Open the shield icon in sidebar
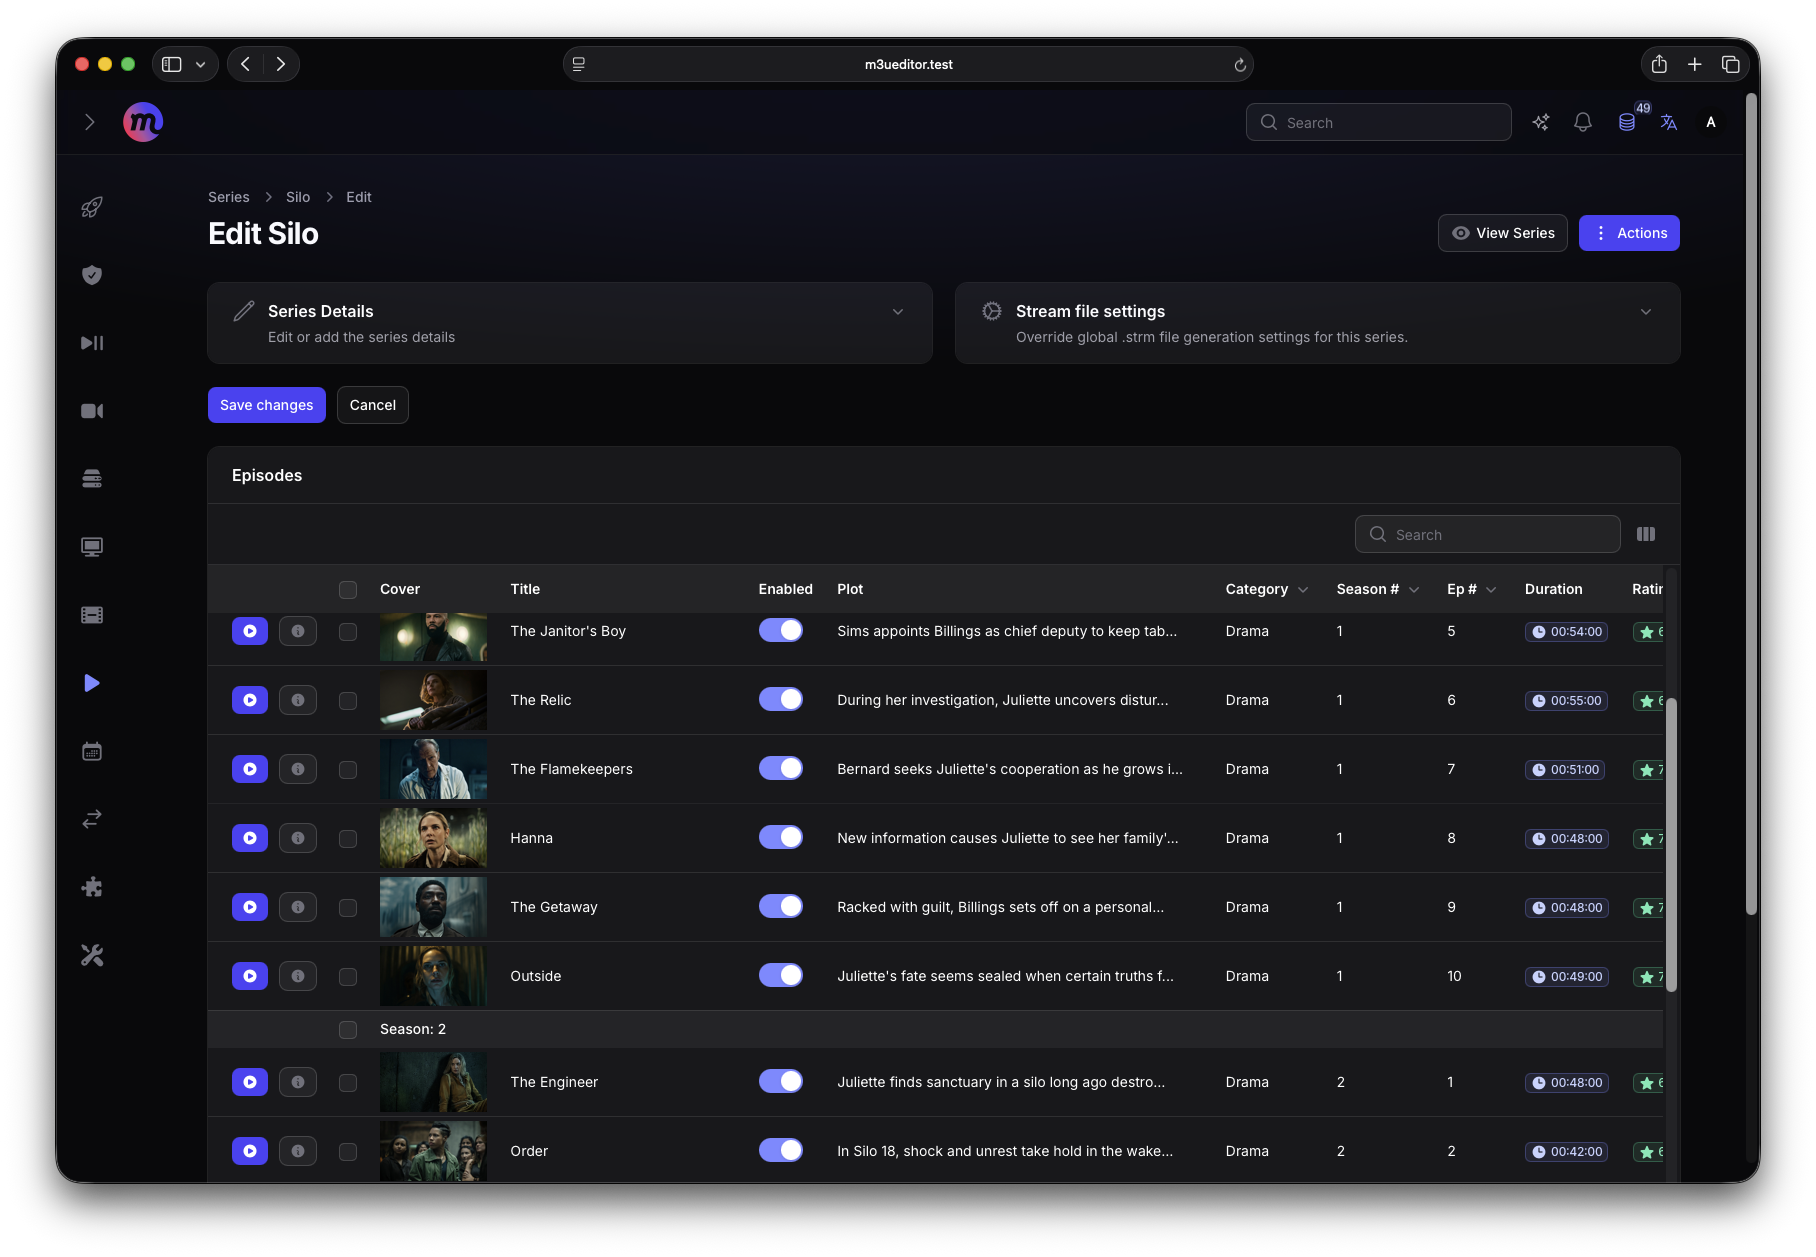This screenshot has height=1257, width=1816. (92, 275)
